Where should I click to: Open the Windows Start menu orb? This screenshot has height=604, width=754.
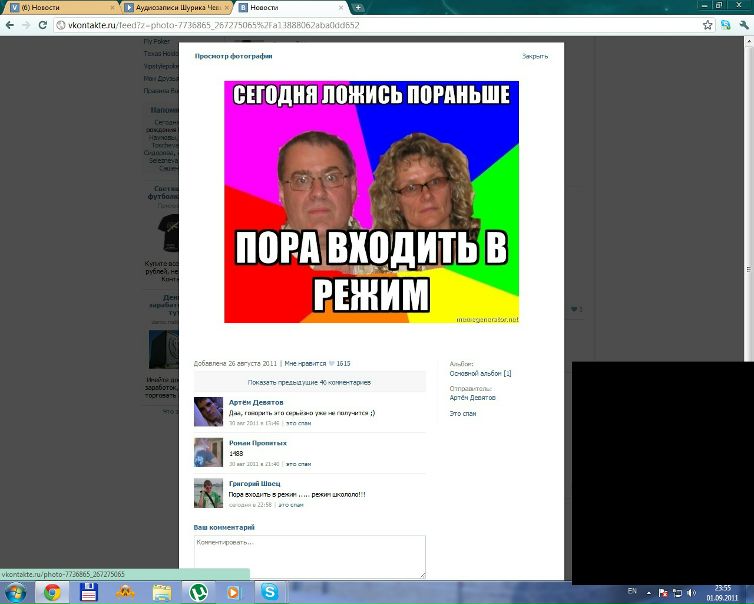(x=17, y=591)
